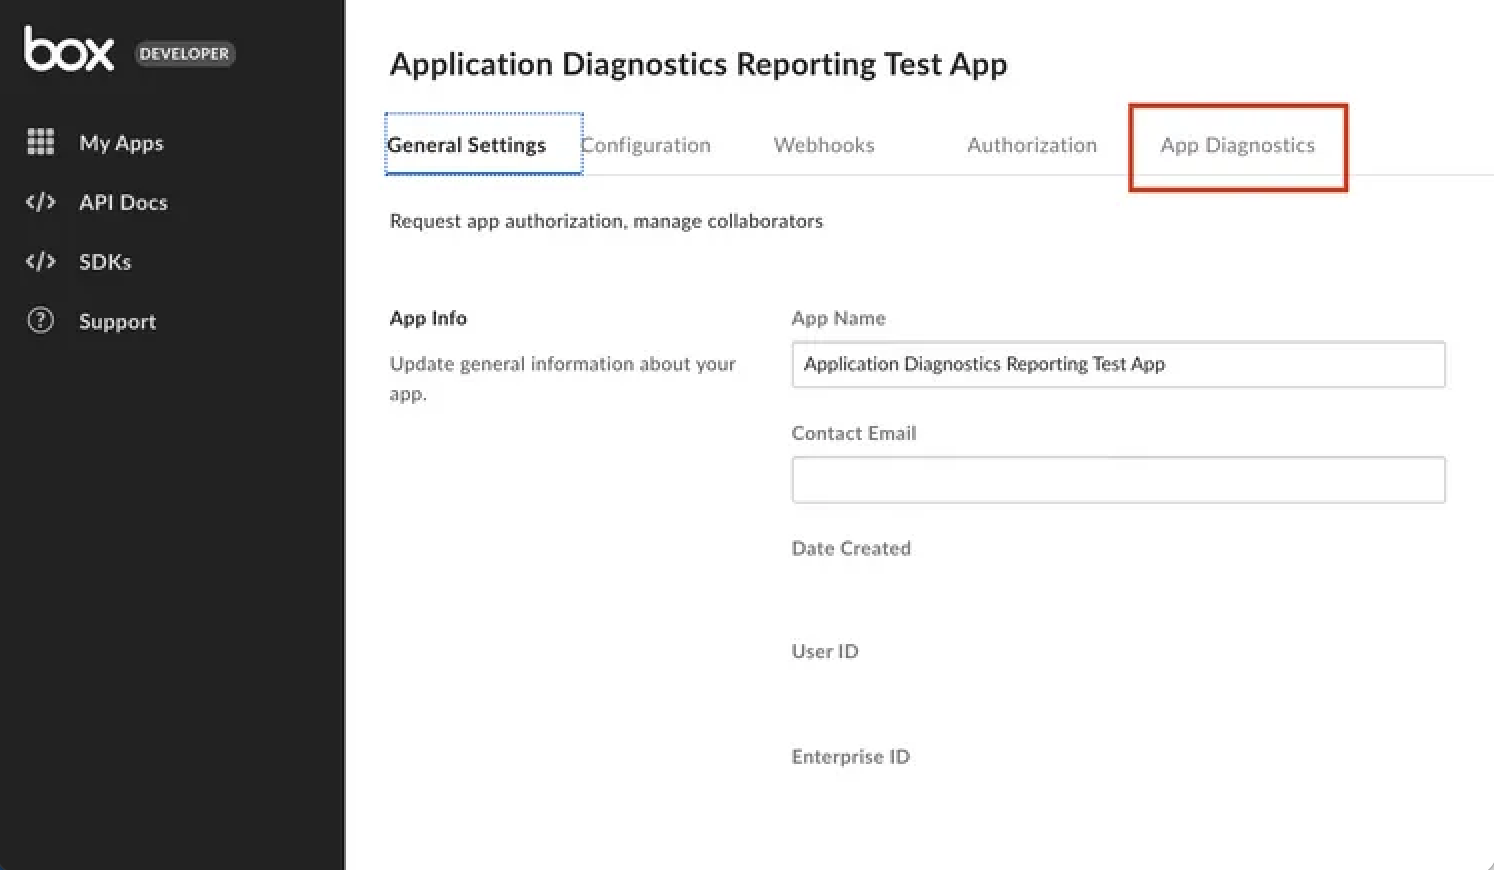
Task: Click the SDKs code bracket icon
Action: 40,261
